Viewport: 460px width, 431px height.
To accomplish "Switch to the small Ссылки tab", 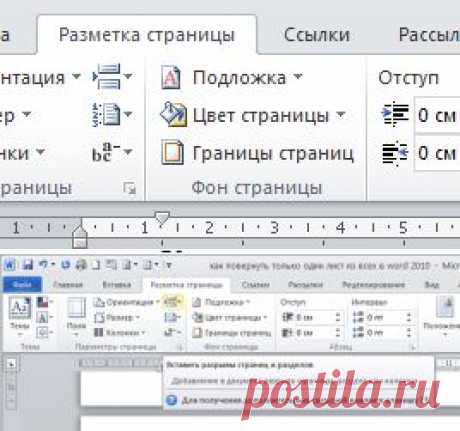I will click(255, 285).
